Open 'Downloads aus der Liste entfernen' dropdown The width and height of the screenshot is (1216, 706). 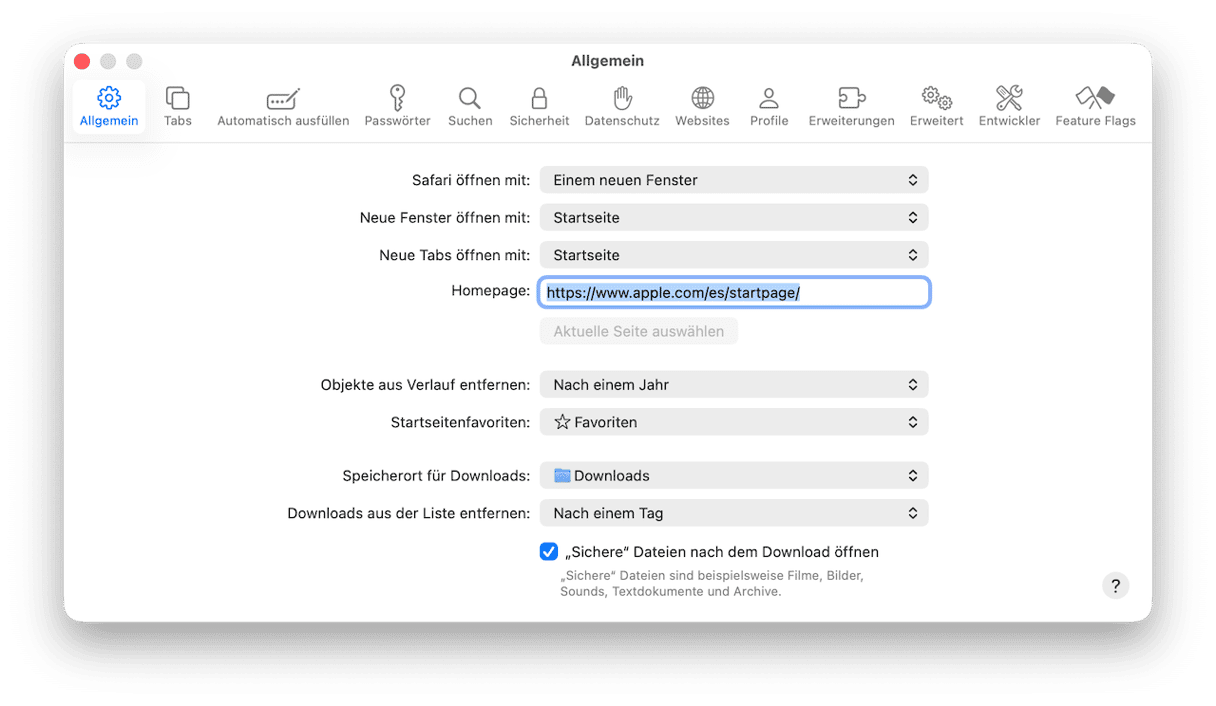(x=734, y=513)
